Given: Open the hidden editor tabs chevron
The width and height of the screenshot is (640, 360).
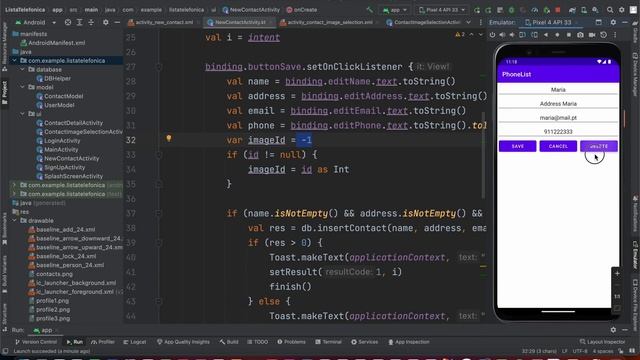Looking at the screenshot, I should (469, 22).
